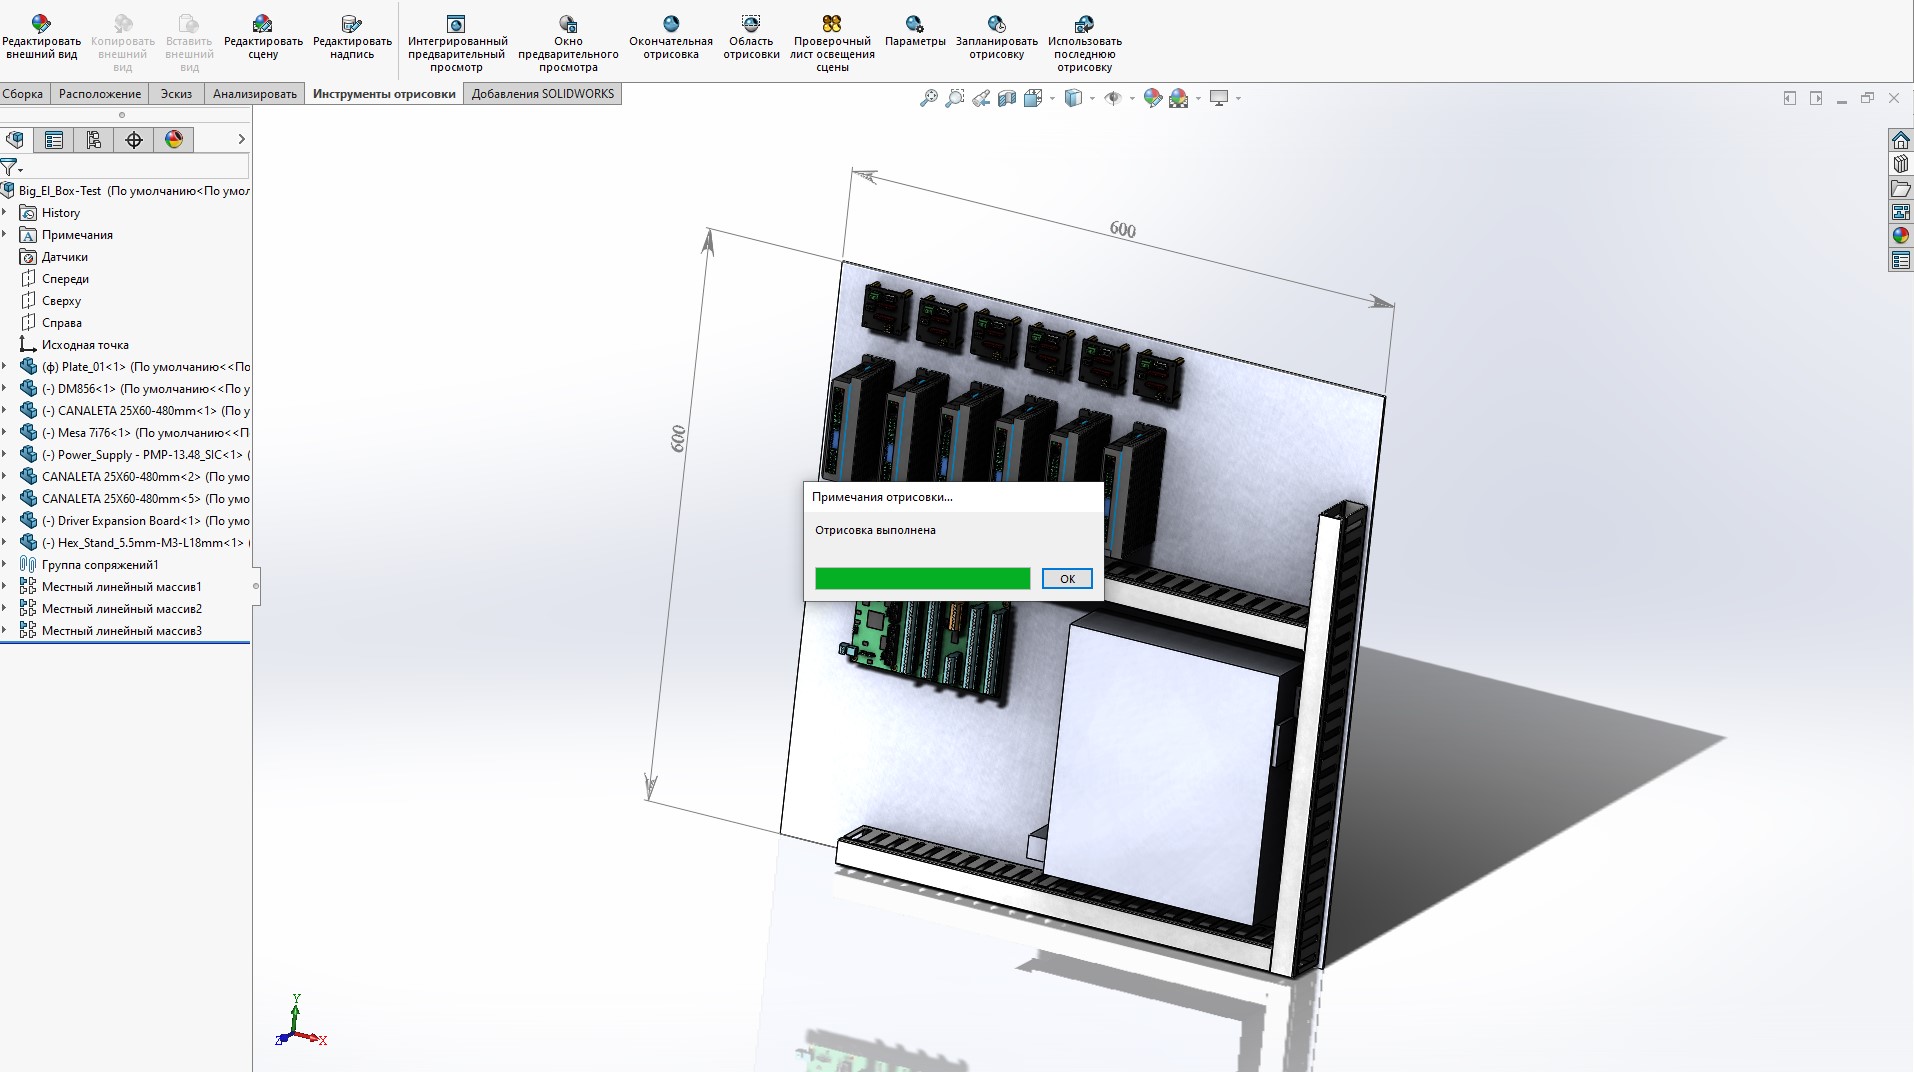Expand History folder

[x=5, y=213]
